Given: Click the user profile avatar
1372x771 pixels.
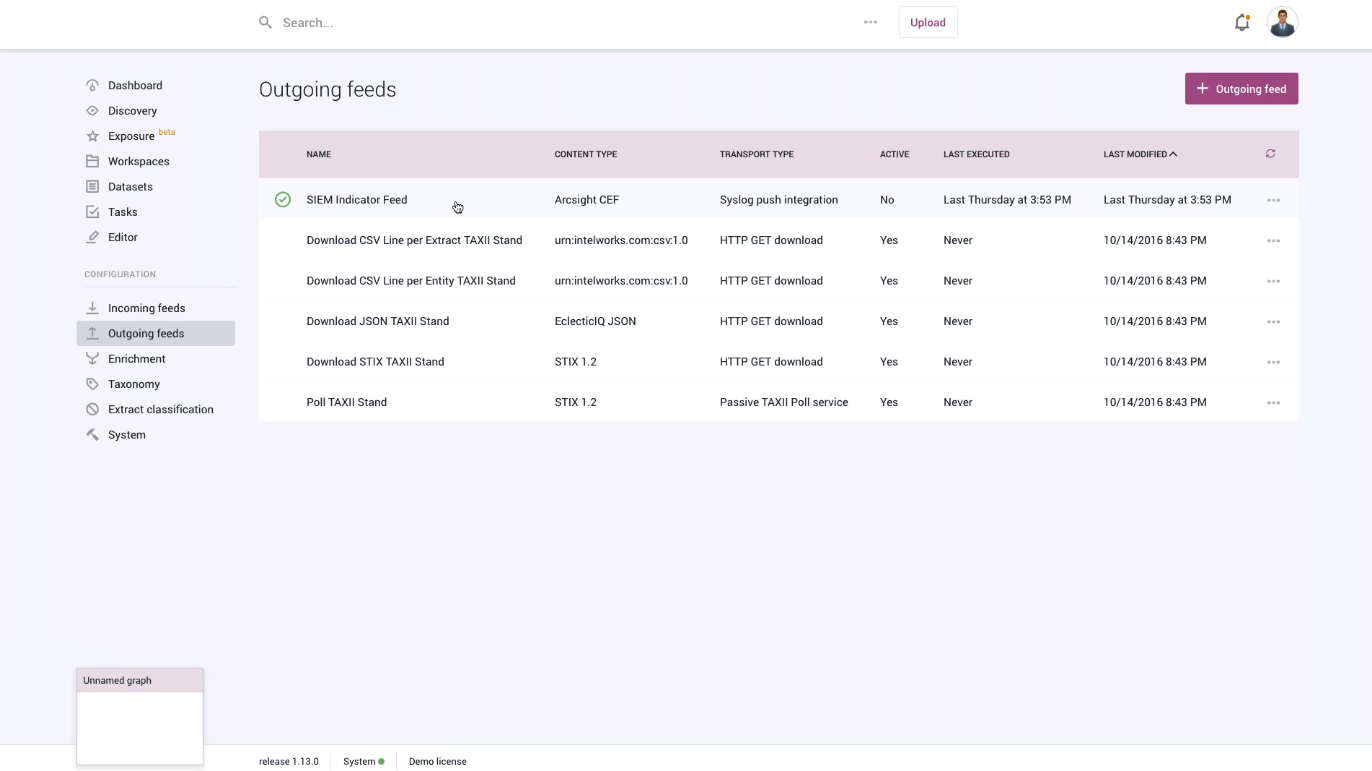Looking at the screenshot, I should [x=1282, y=22].
